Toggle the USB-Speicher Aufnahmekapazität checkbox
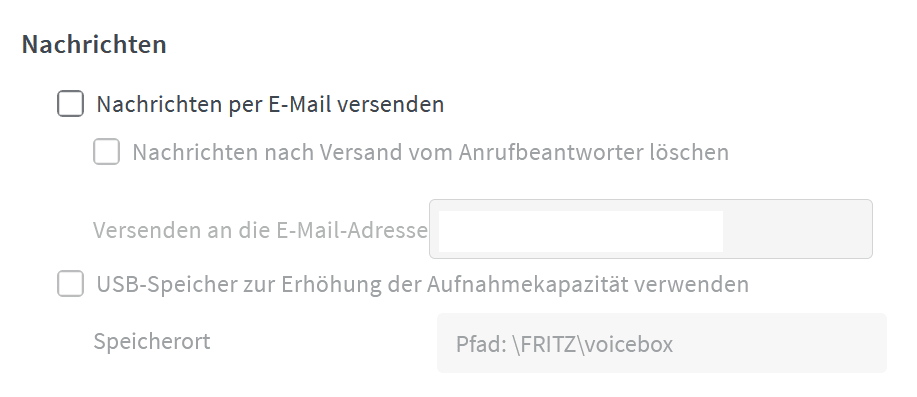The image size is (917, 397). tap(70, 284)
